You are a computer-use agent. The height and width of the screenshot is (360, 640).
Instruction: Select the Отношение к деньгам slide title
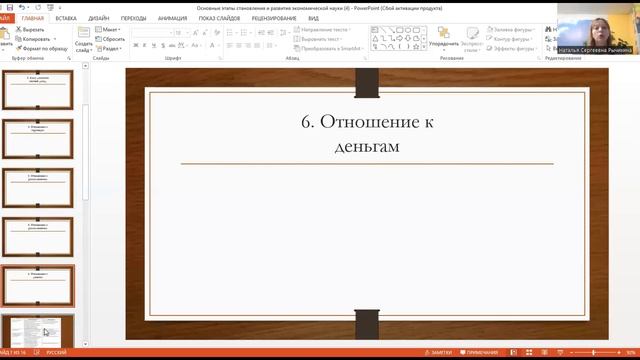click(367, 133)
